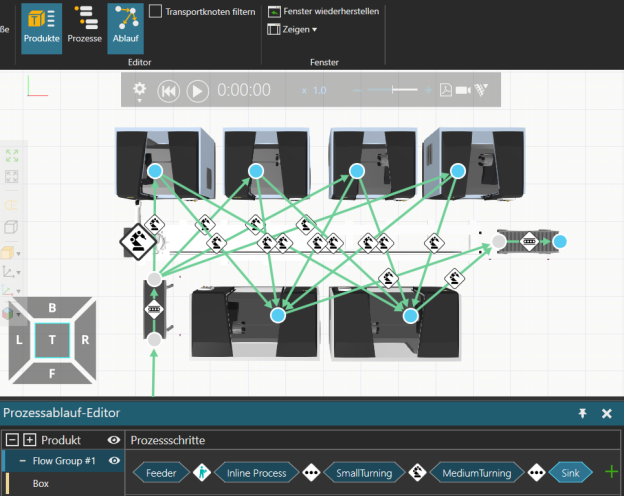This screenshot has height=496, width=624.
Task: Click the fill view arrows icon
Action: (12, 156)
